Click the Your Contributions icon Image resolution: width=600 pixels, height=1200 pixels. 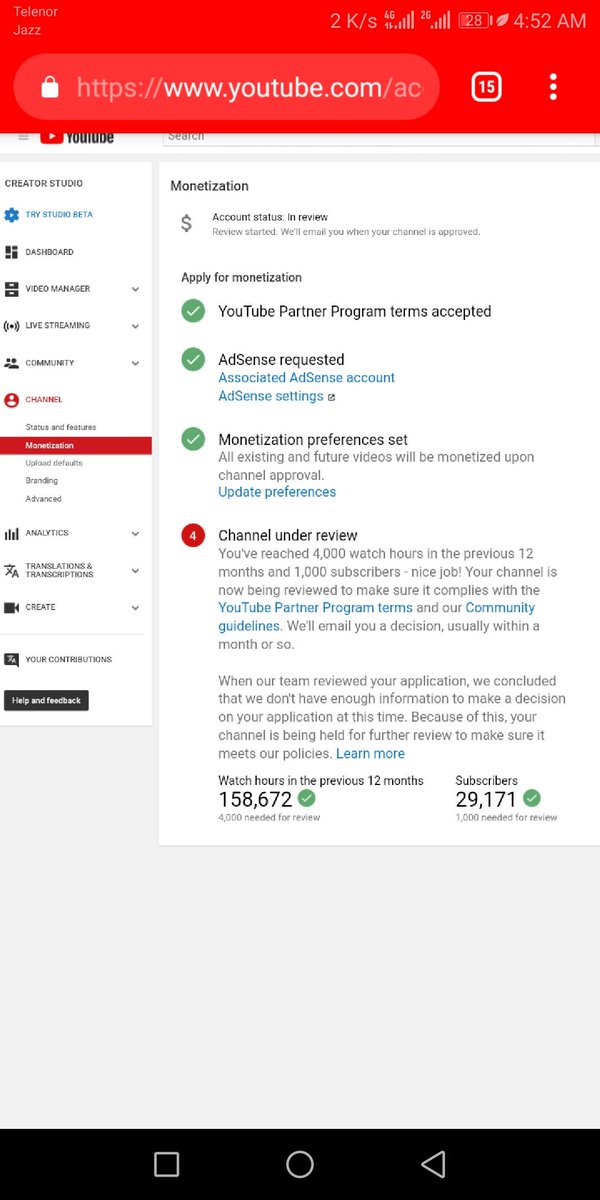(11, 660)
